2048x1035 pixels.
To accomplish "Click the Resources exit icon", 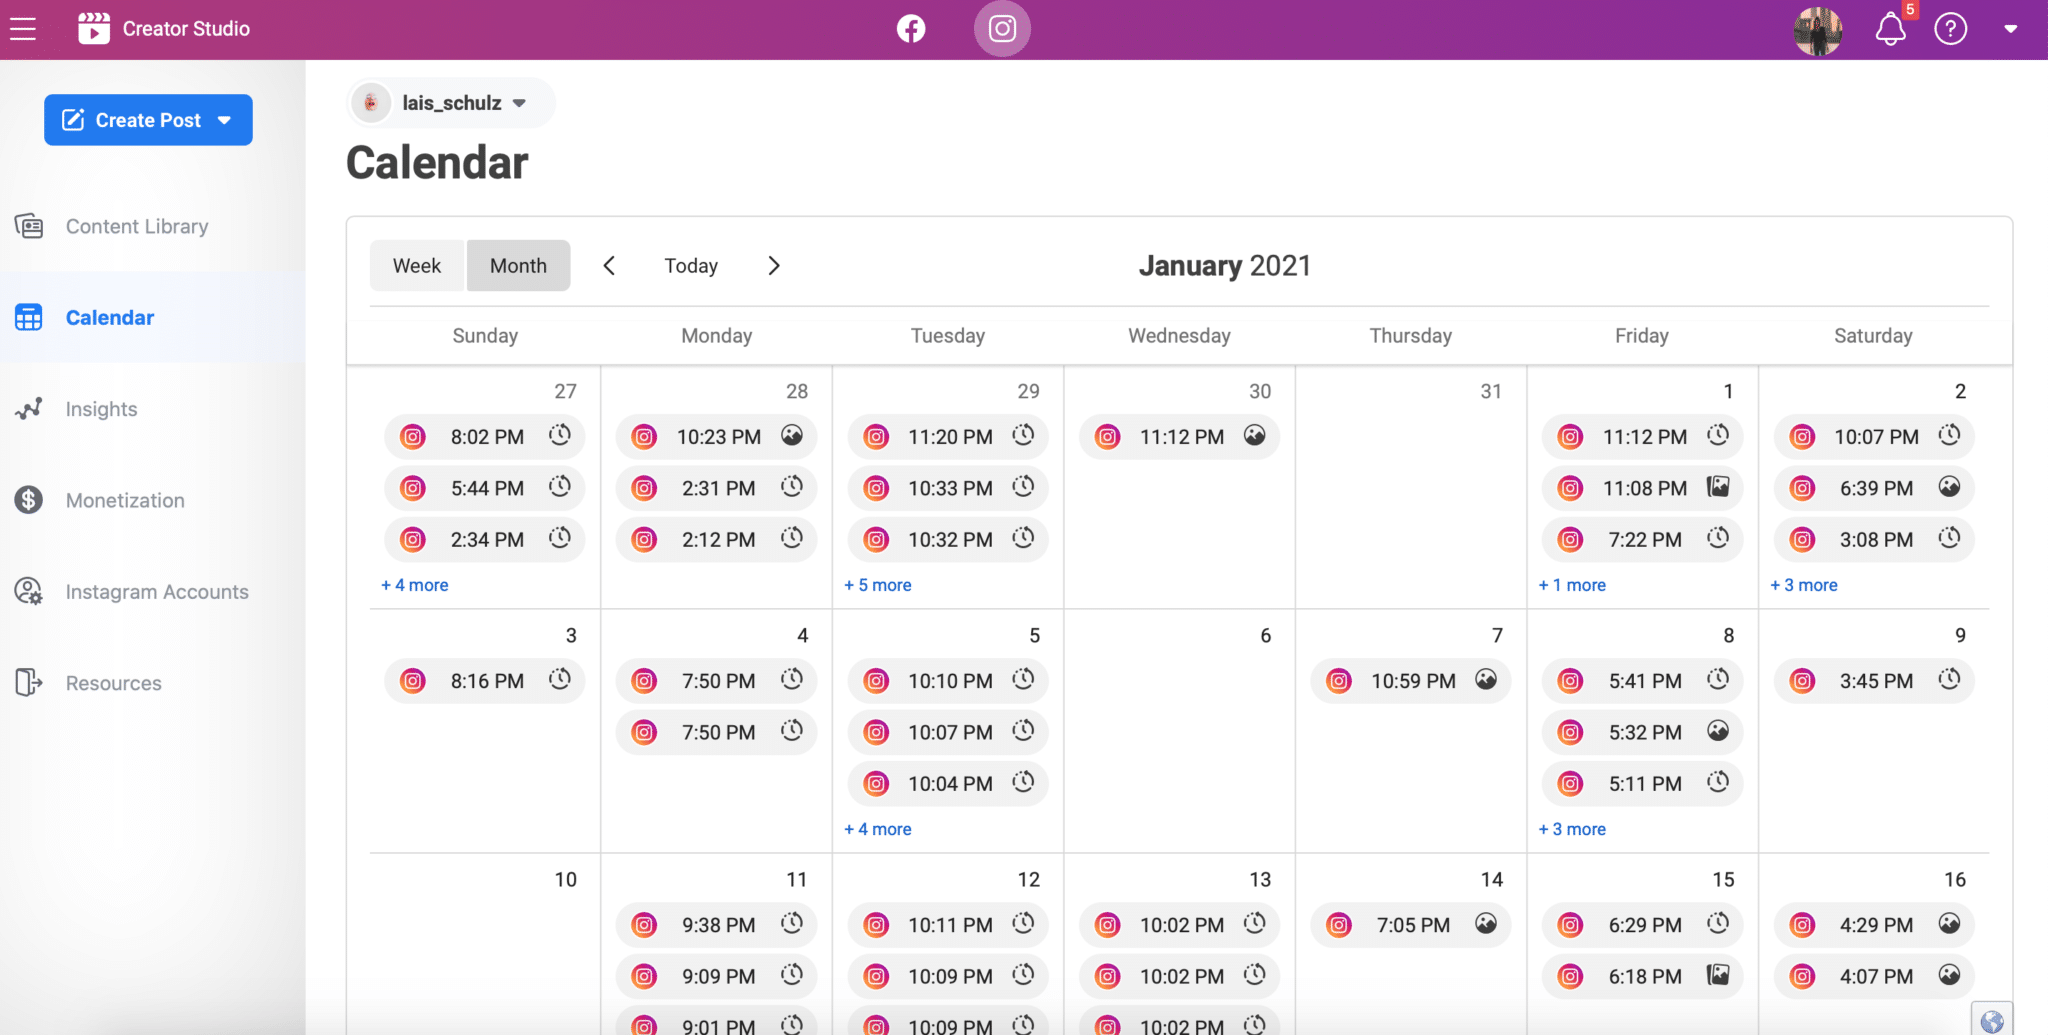I will point(29,682).
